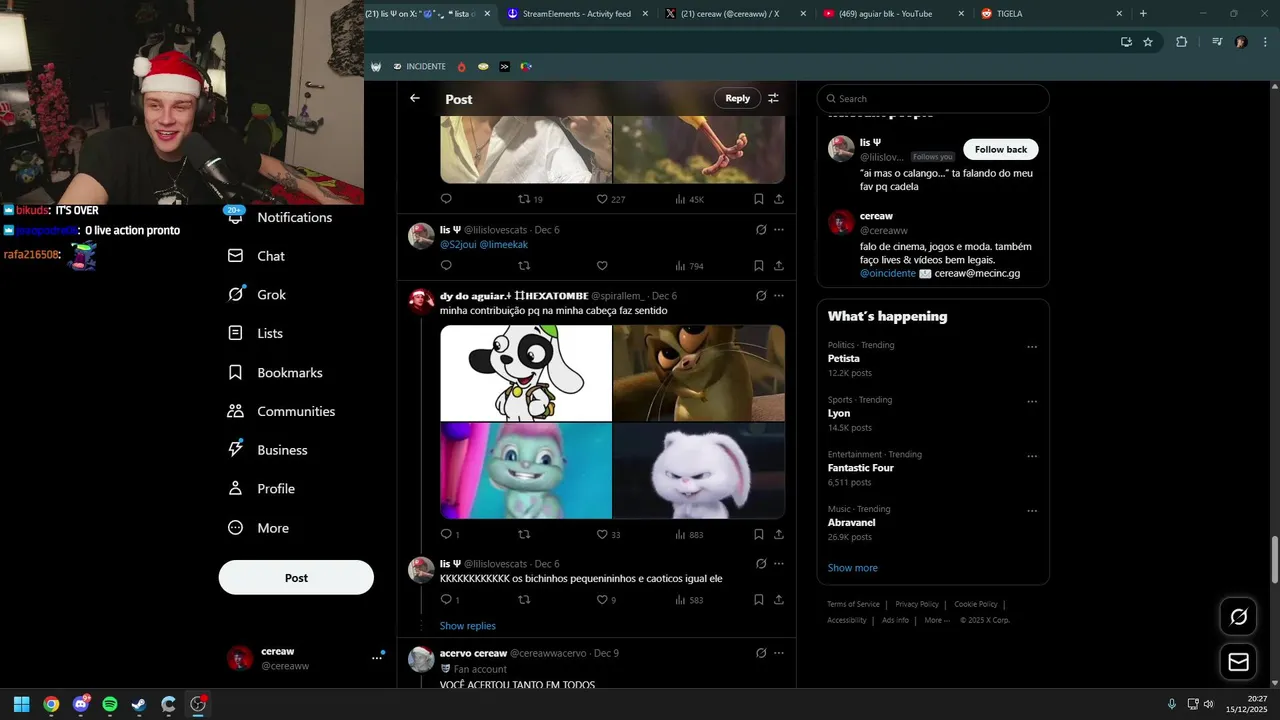Click Show more under What's happening

[x=853, y=568]
